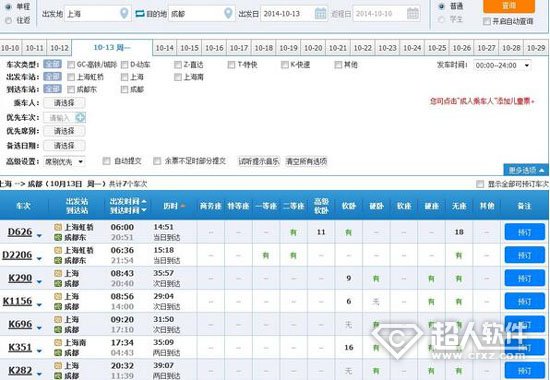Switch to 10-12 date tab
The height and width of the screenshot is (380, 550).
(59, 48)
